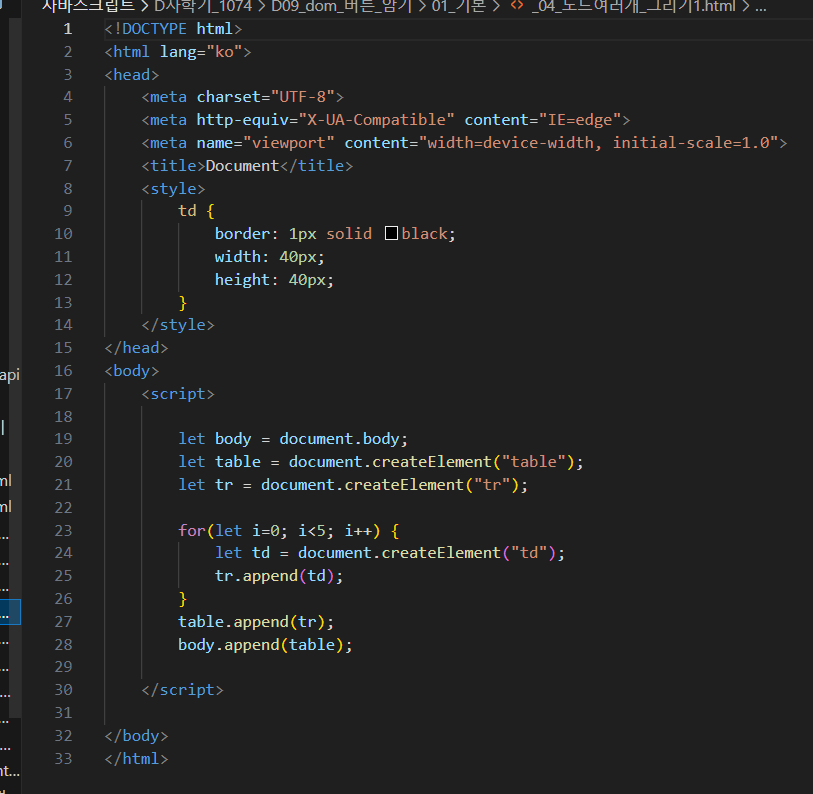Click the td selector on line 9
The height and width of the screenshot is (794, 813).
point(187,211)
